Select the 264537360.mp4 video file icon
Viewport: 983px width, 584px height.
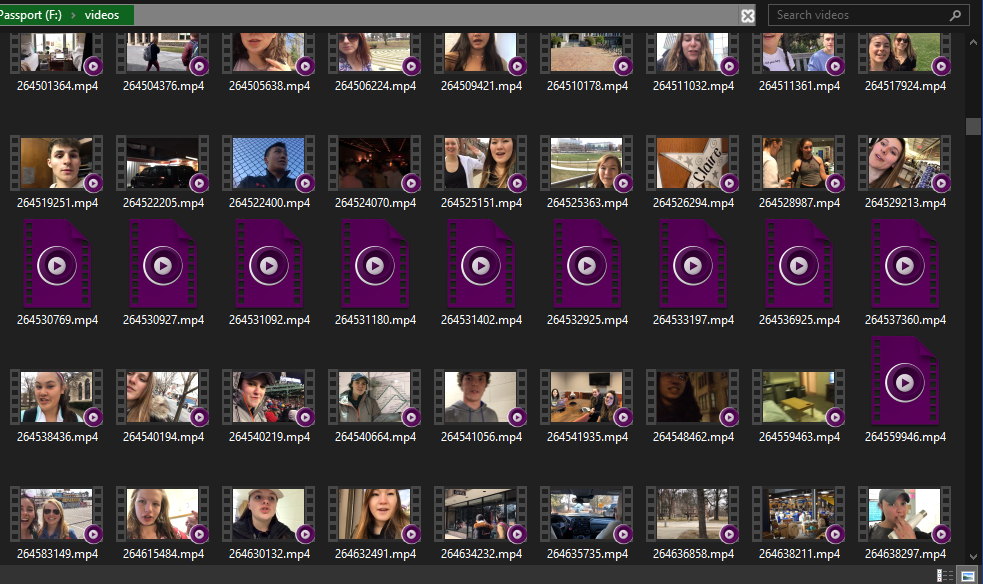(x=905, y=264)
